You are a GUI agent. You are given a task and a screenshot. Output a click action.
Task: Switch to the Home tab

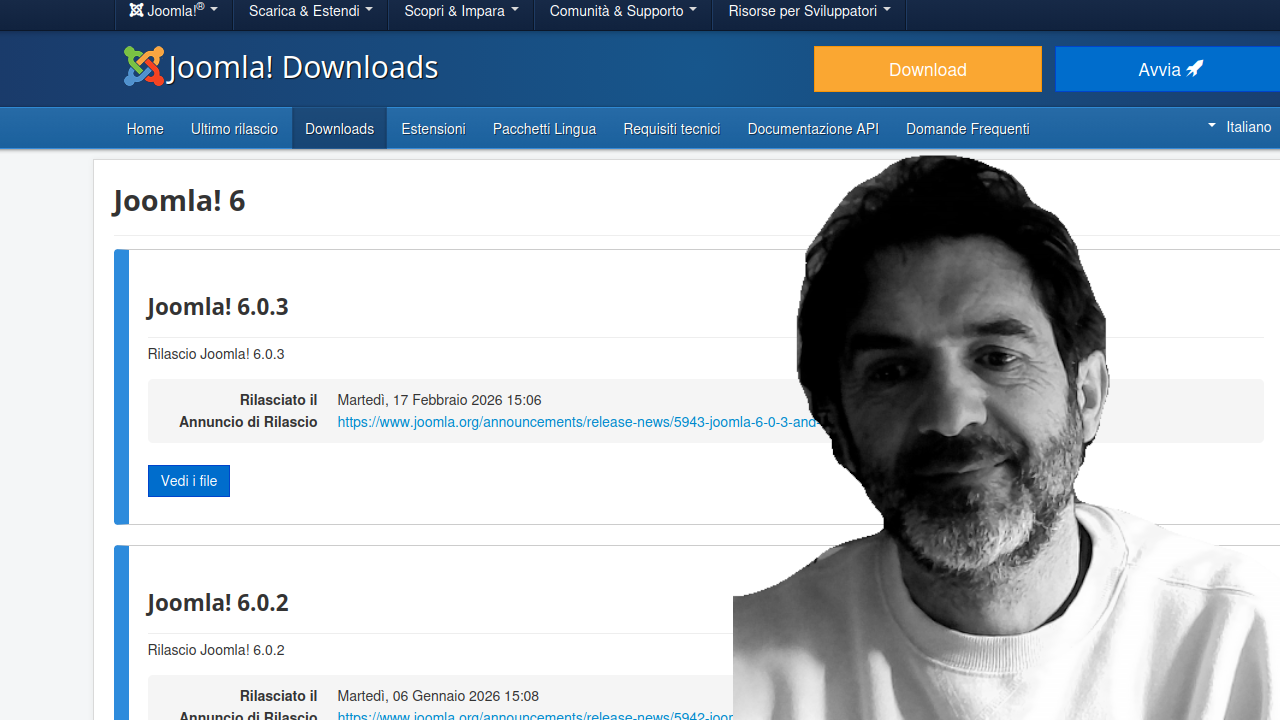[144, 128]
